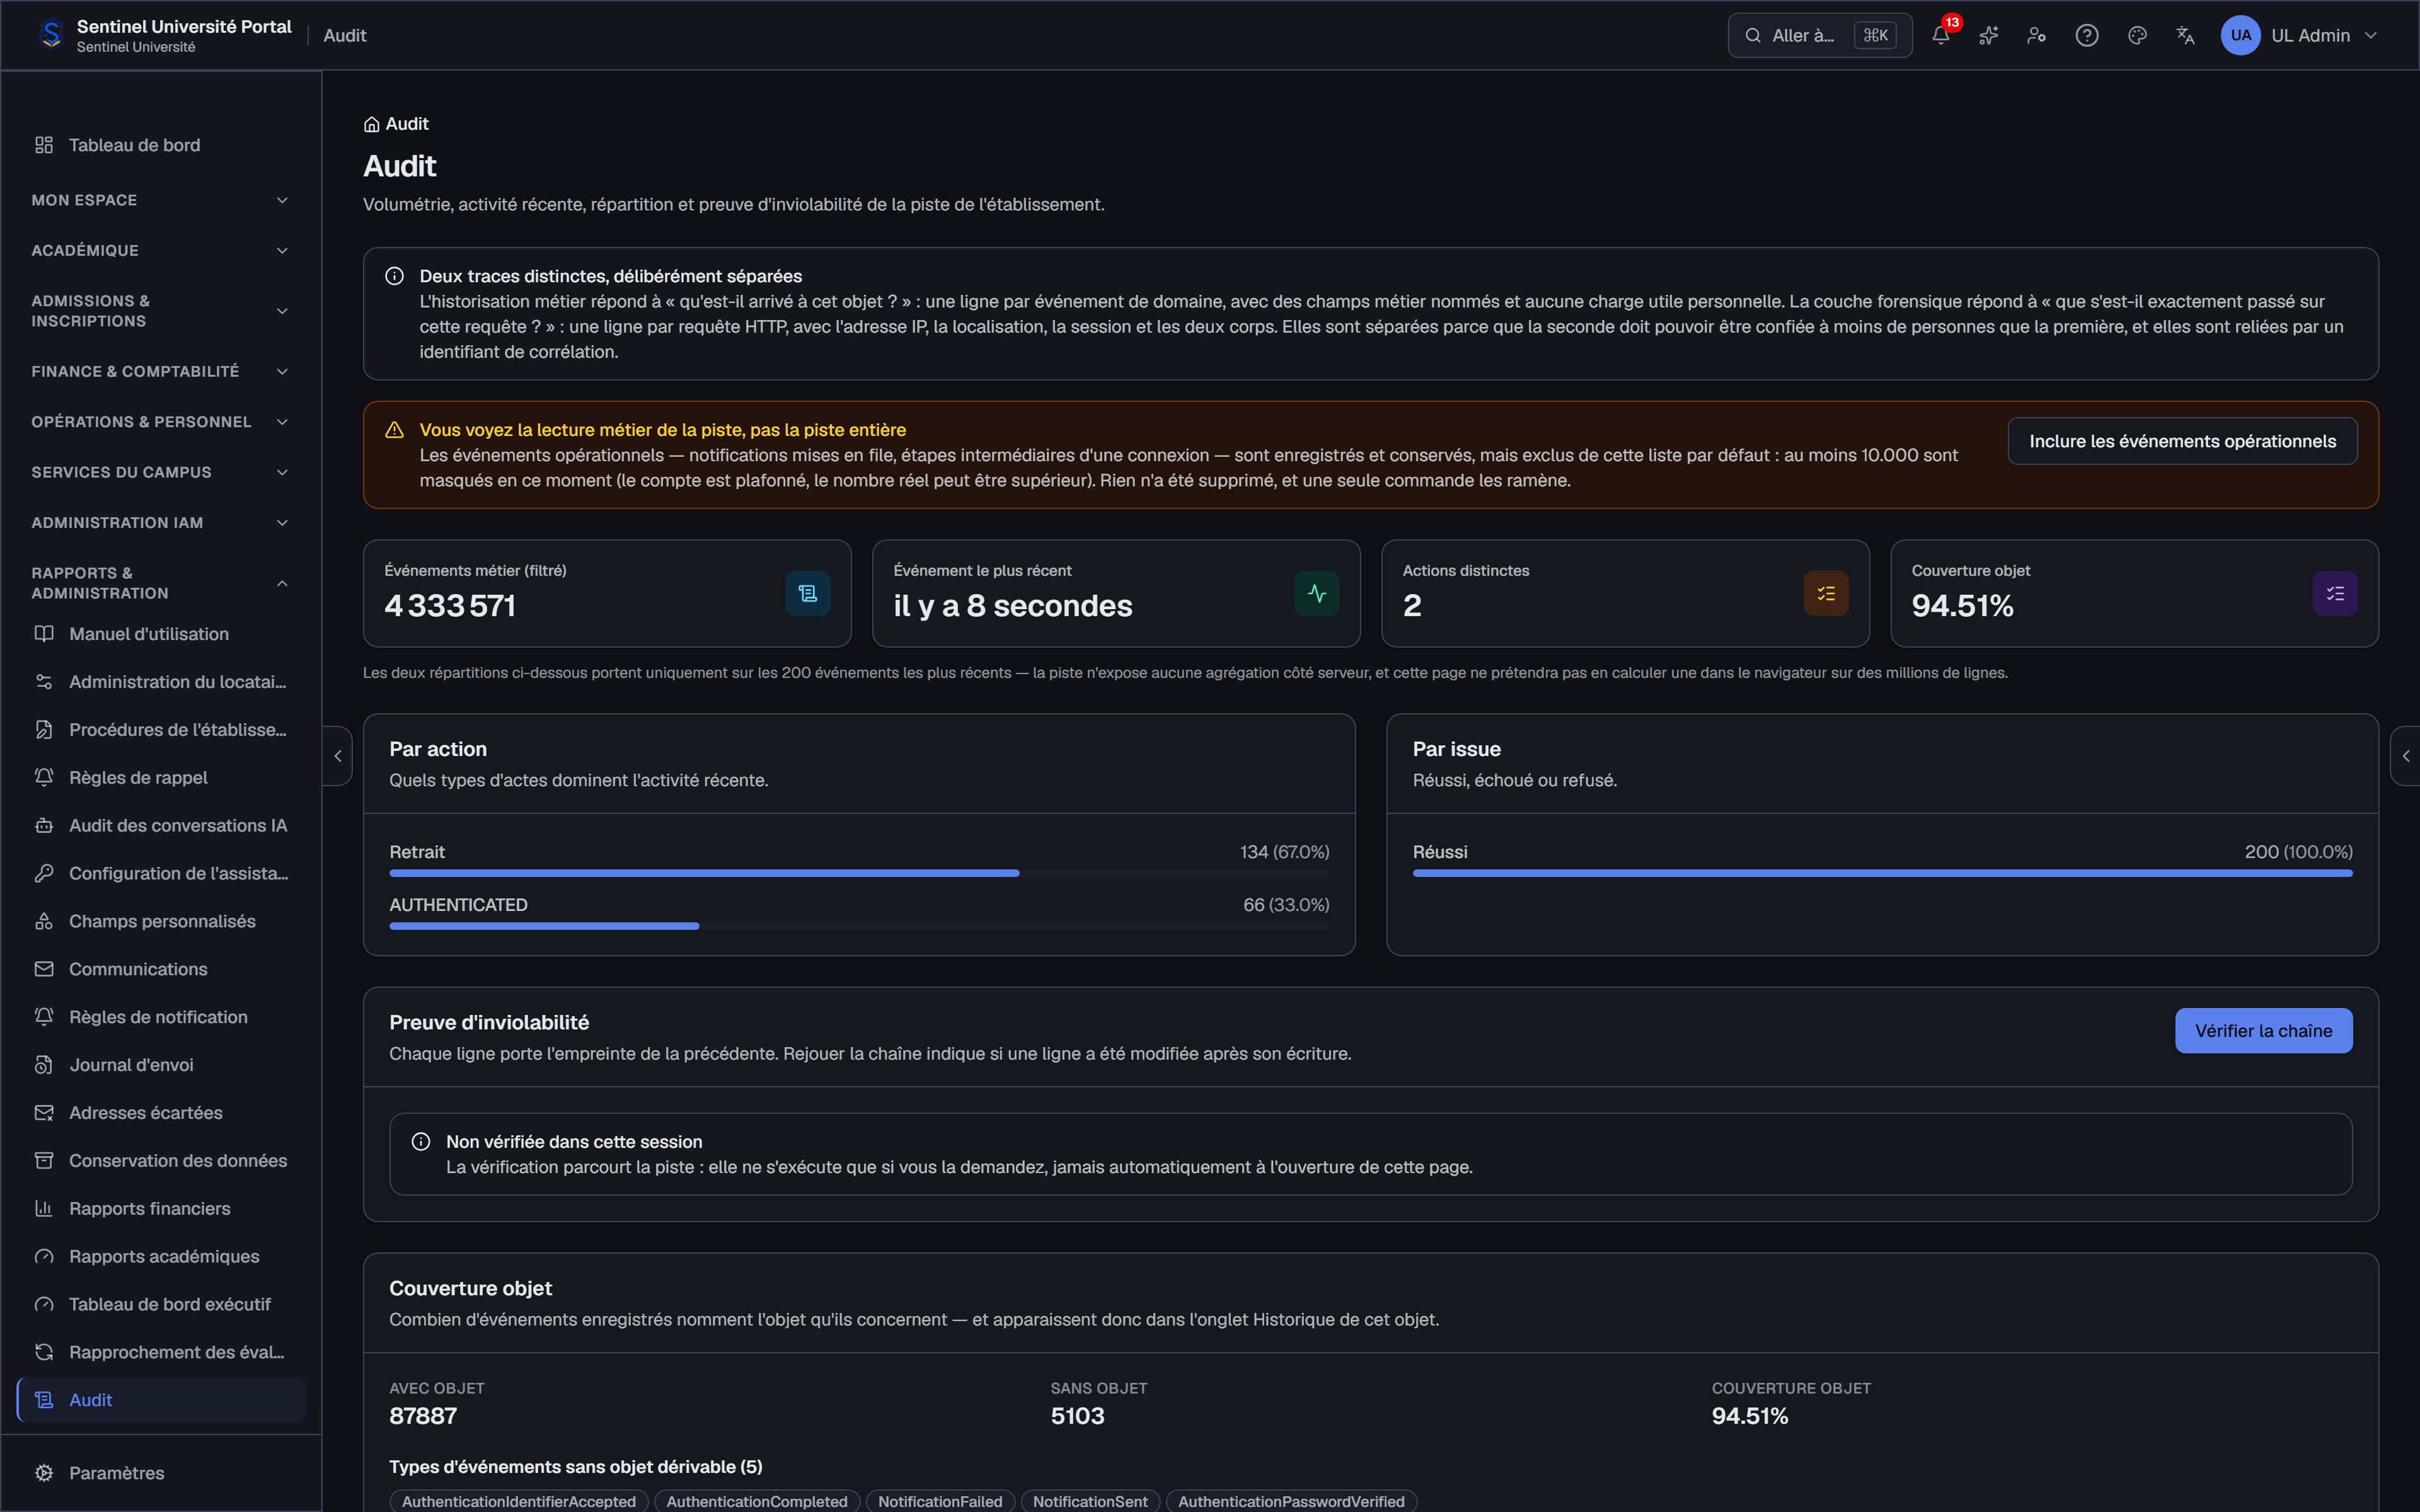2420x1512 pixels.
Task: Expand the ADMISSIONS & INSCRIPTIONS section
Action: (x=160, y=311)
